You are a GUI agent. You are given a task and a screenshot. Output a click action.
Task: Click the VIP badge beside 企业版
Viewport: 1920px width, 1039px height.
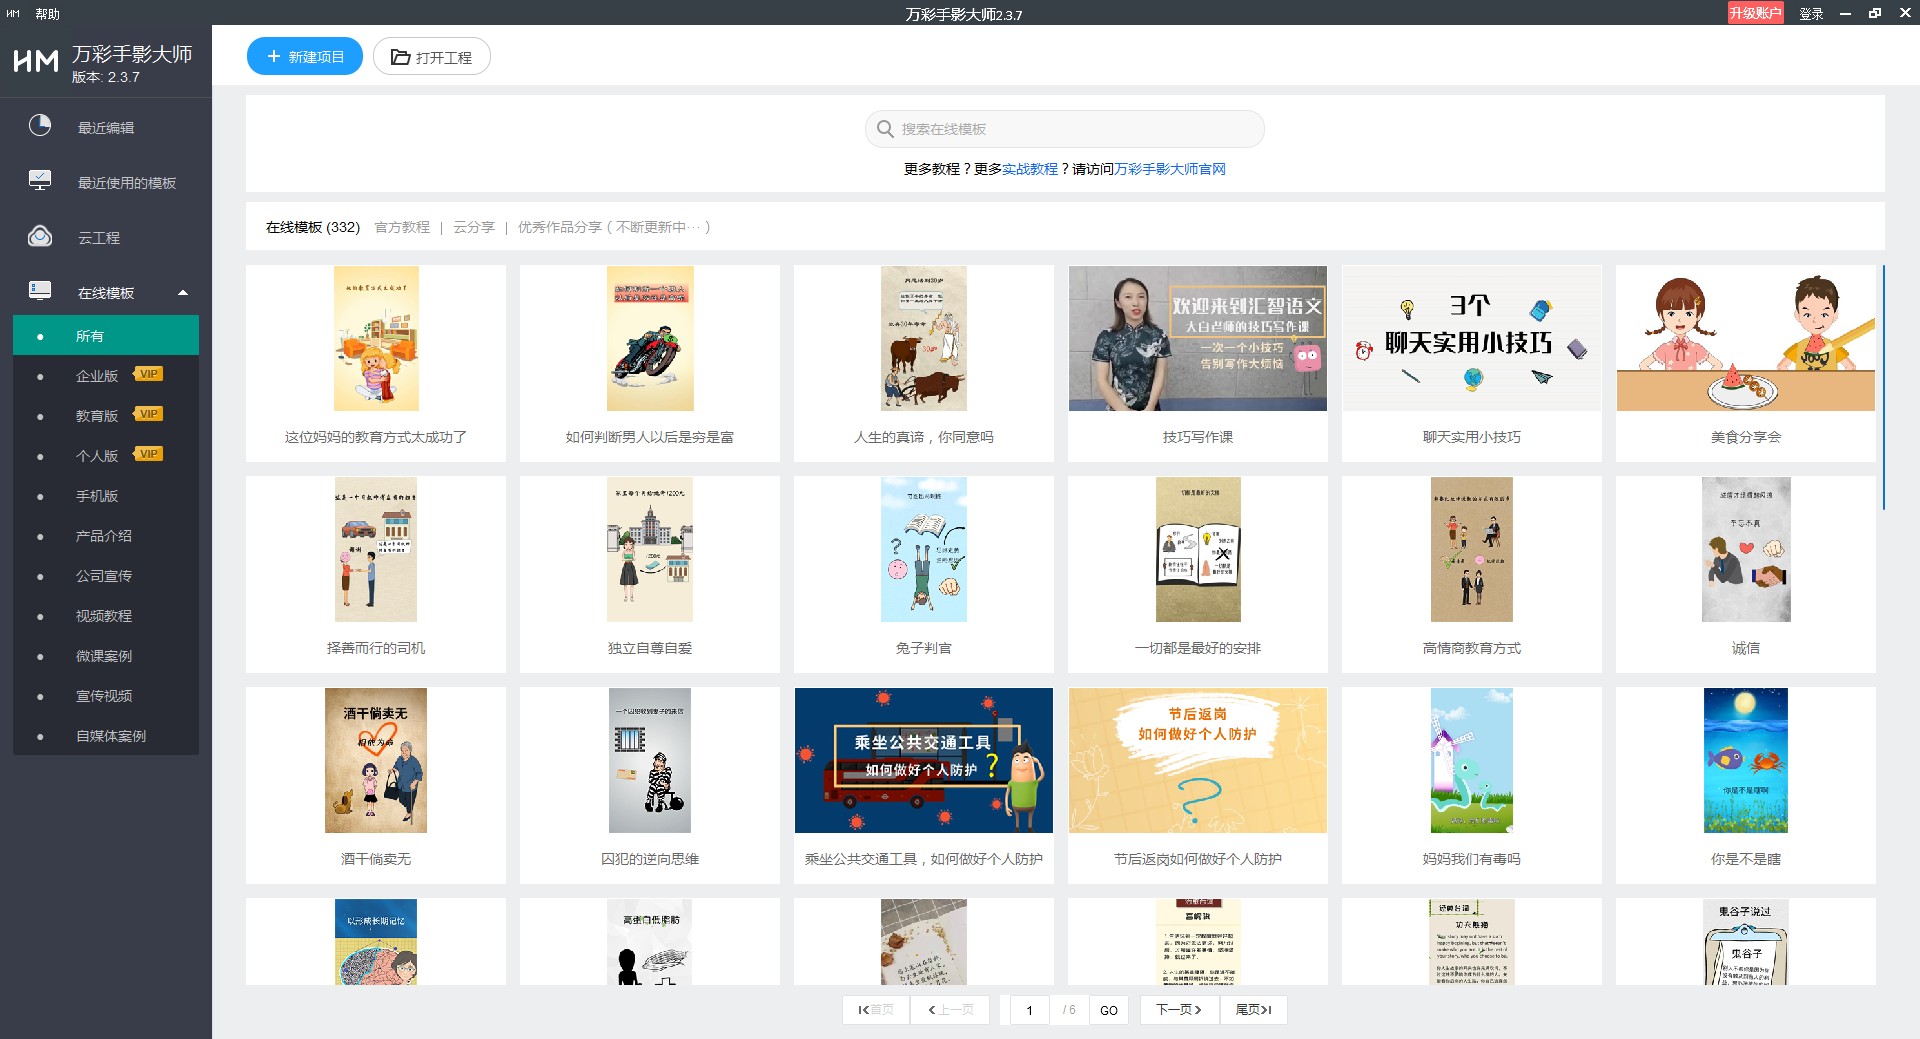click(148, 374)
